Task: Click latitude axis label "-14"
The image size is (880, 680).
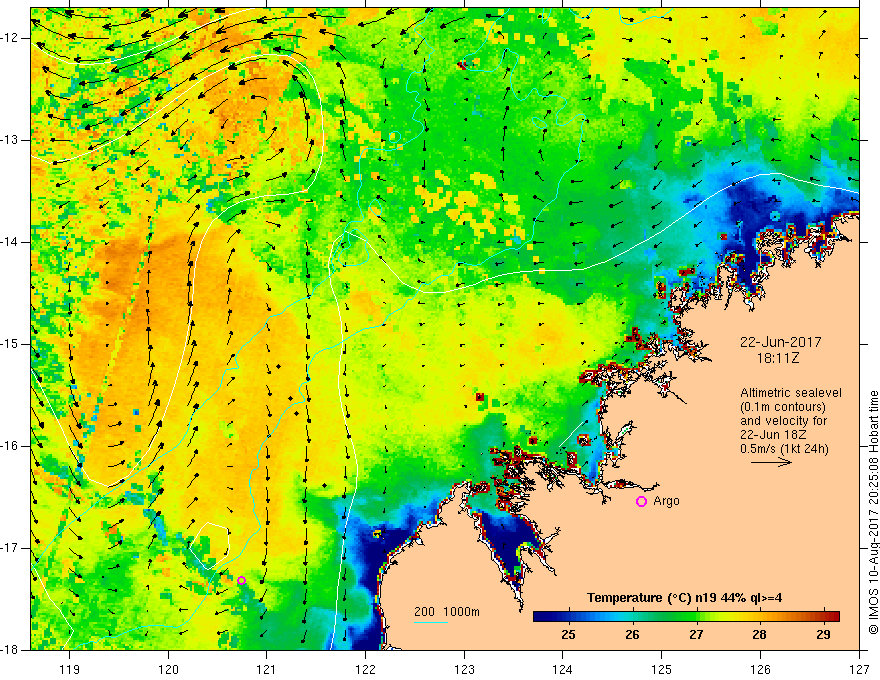Action: tap(11, 242)
